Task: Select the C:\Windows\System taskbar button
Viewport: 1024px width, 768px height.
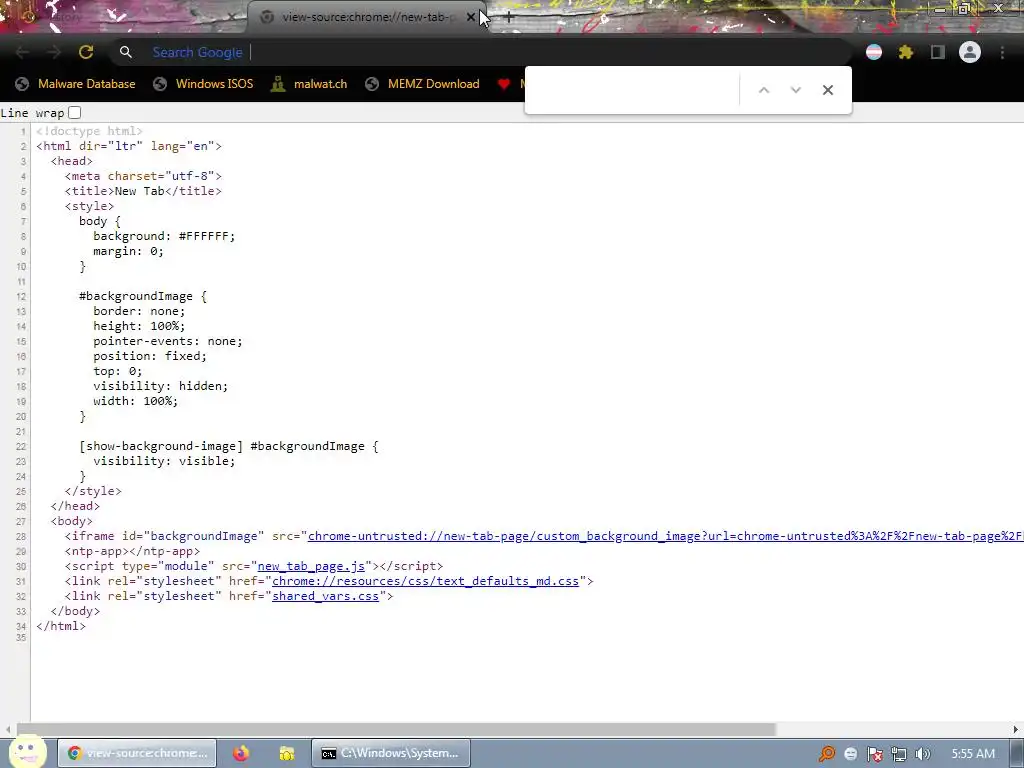Action: click(x=391, y=753)
